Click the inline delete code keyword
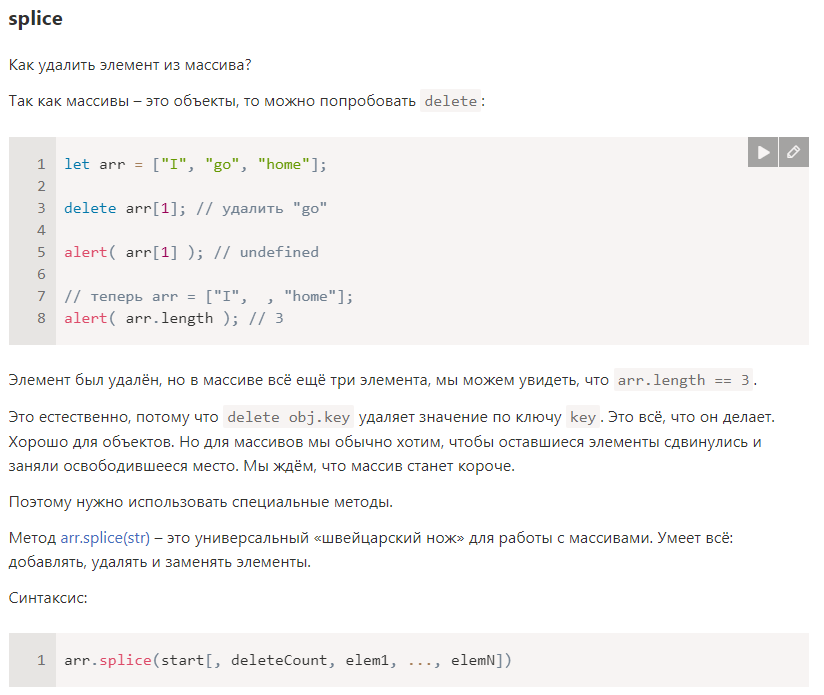This screenshot has height=695, width=824. (x=450, y=101)
